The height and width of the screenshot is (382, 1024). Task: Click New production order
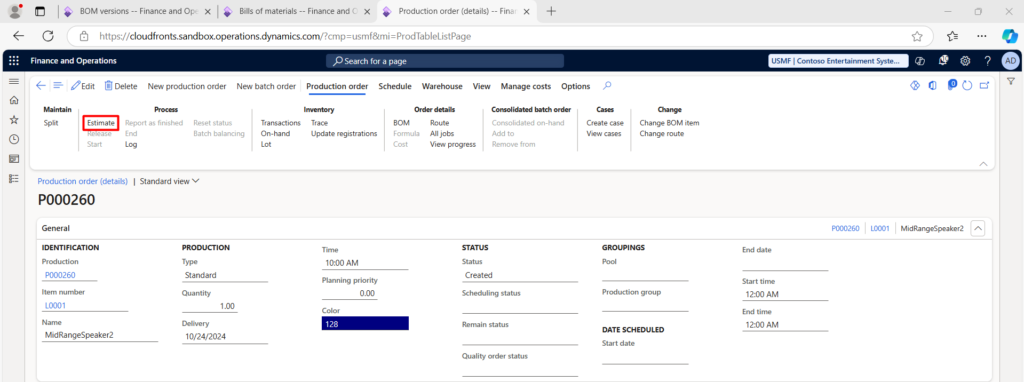pyautogui.click(x=187, y=86)
